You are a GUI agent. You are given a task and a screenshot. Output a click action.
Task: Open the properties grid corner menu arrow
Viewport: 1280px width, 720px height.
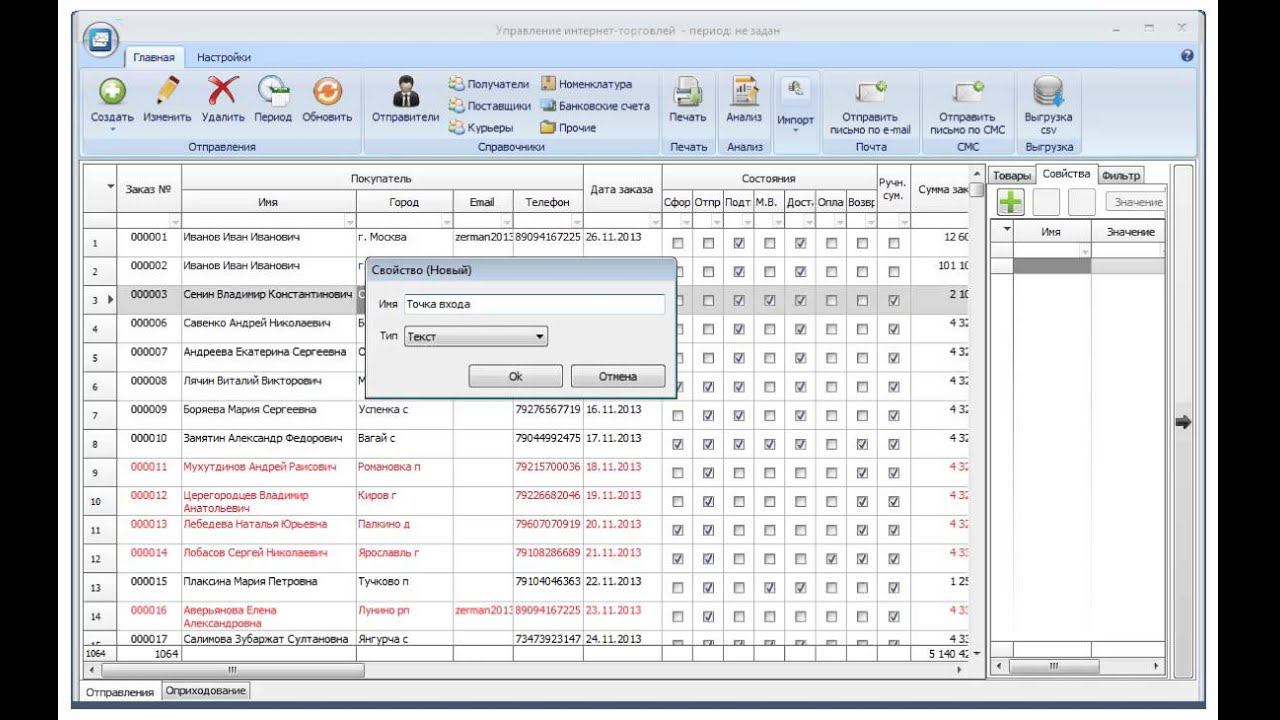point(1007,229)
